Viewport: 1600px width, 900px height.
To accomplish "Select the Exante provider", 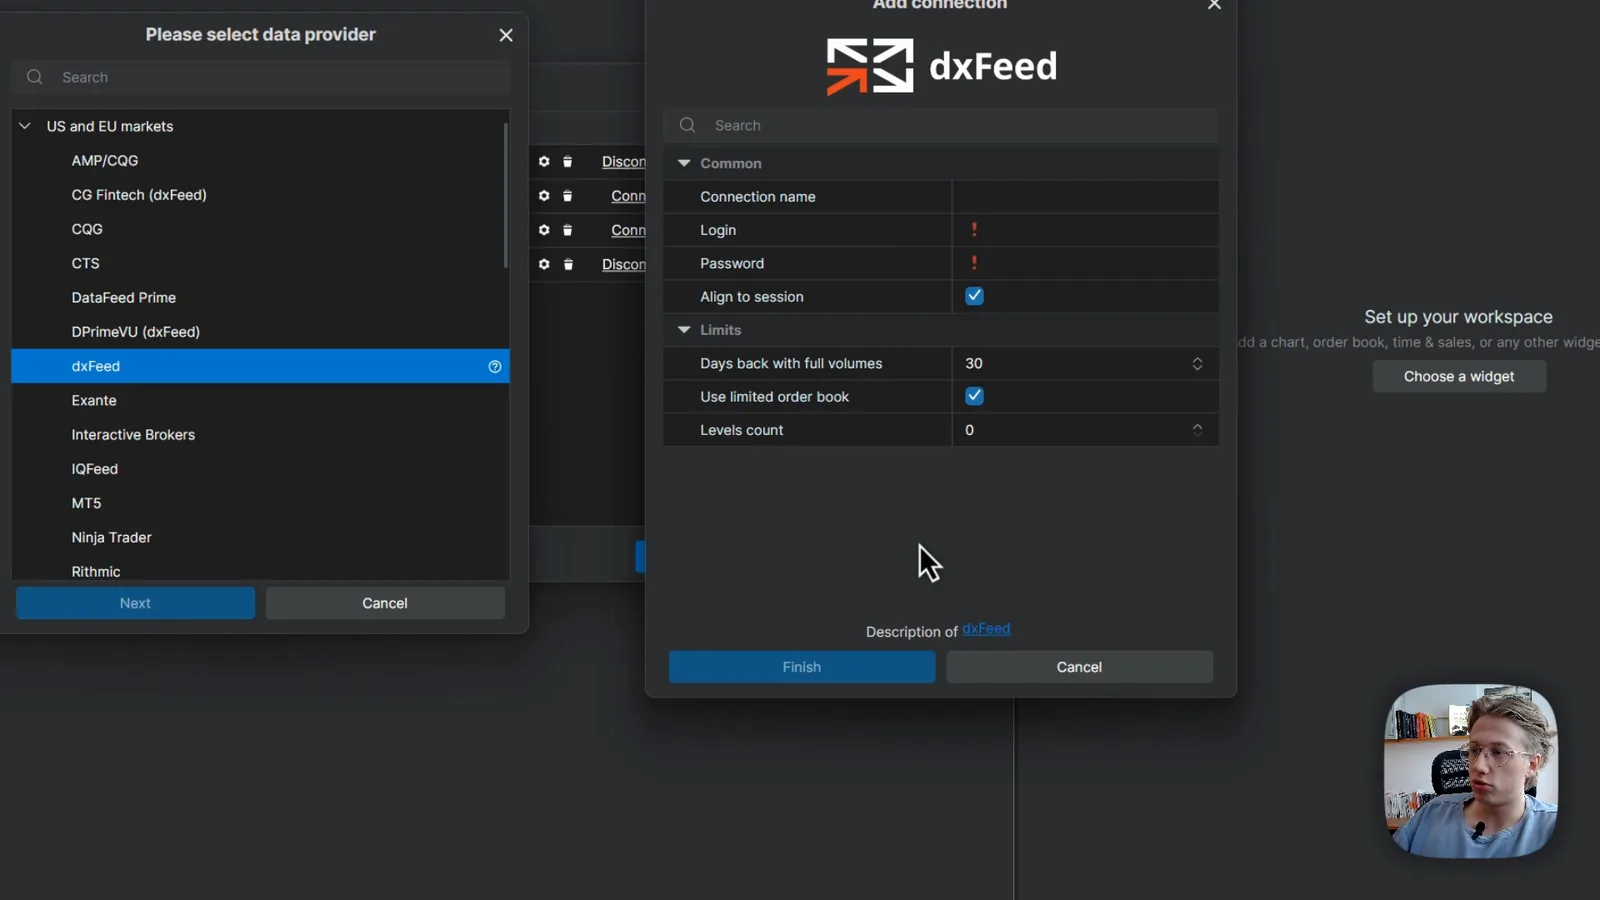I will (x=260, y=400).
